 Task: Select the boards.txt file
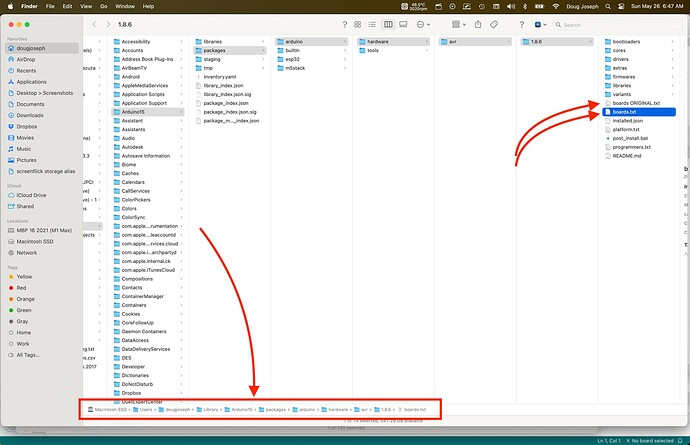click(x=639, y=112)
